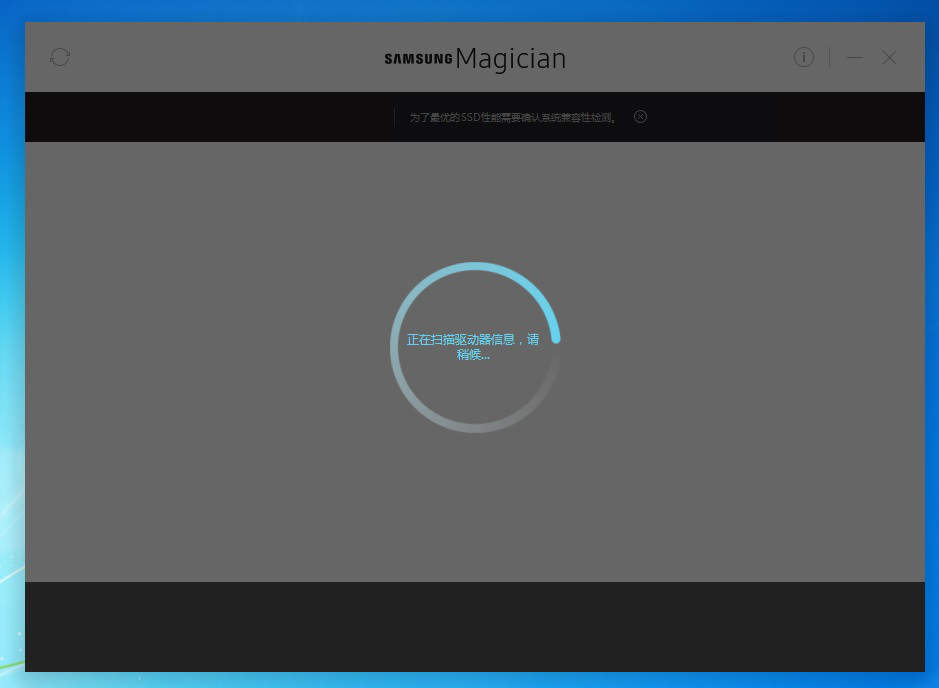This screenshot has height=688, width=939.
Task: Click the circular scanning progress ring
Action: click(x=475, y=347)
